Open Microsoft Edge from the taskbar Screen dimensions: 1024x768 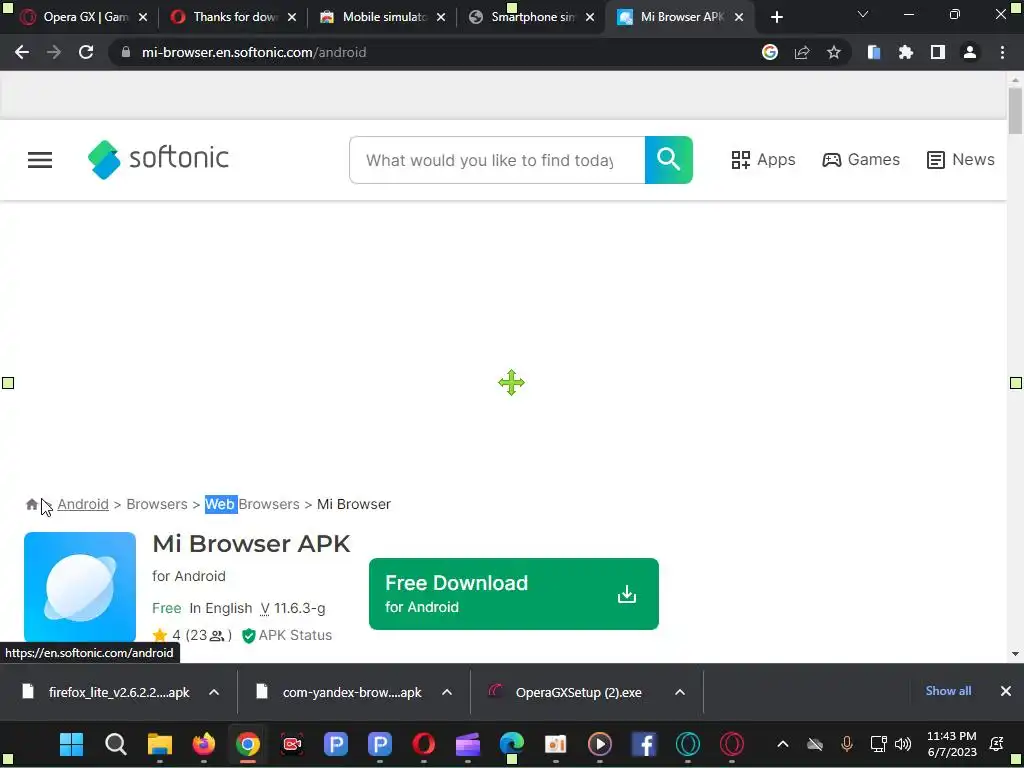(512, 744)
